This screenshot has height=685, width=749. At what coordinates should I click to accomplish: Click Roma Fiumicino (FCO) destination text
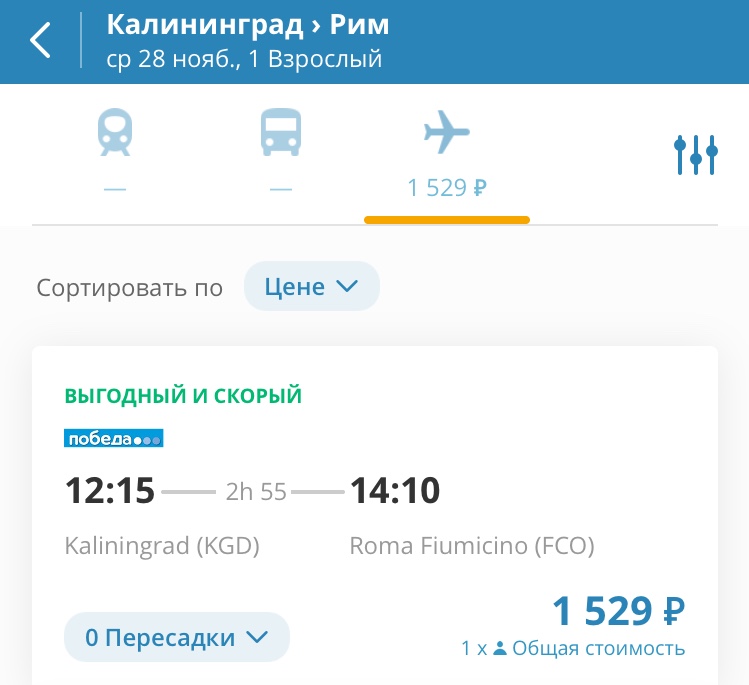pyautogui.click(x=472, y=546)
